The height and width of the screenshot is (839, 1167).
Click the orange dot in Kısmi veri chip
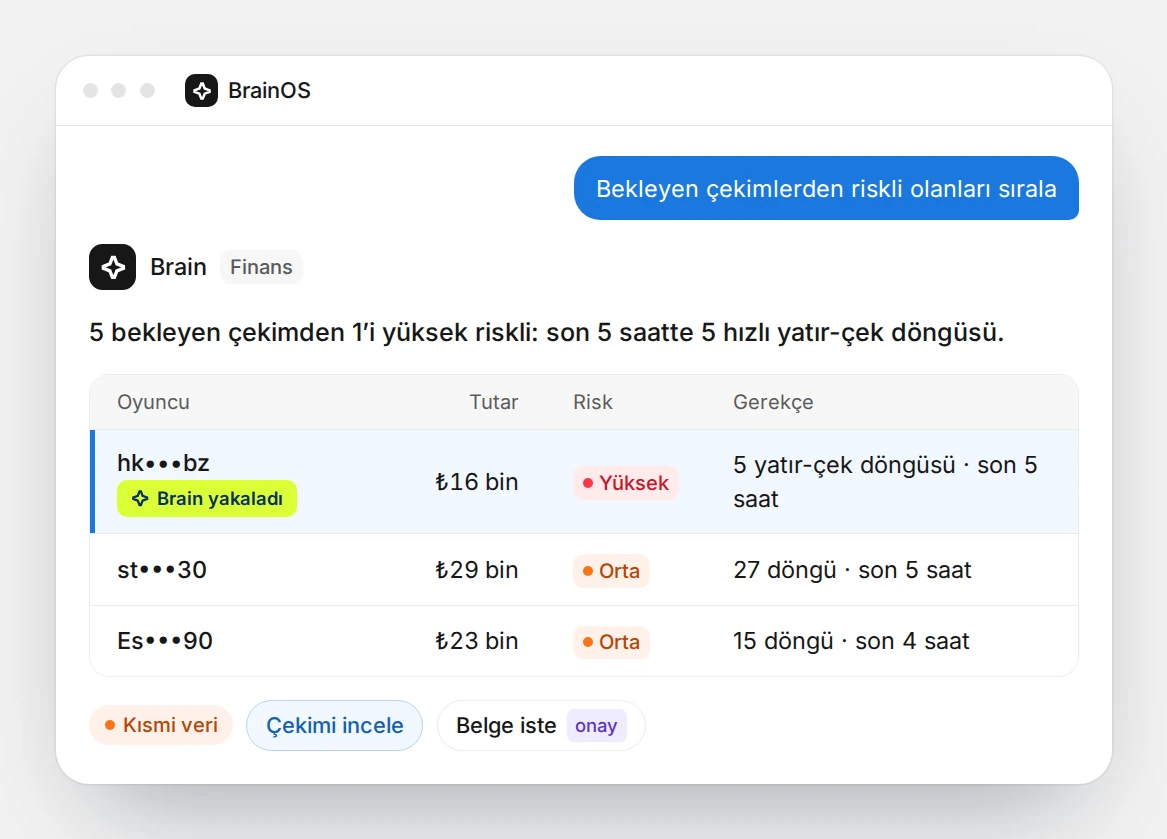(110, 725)
